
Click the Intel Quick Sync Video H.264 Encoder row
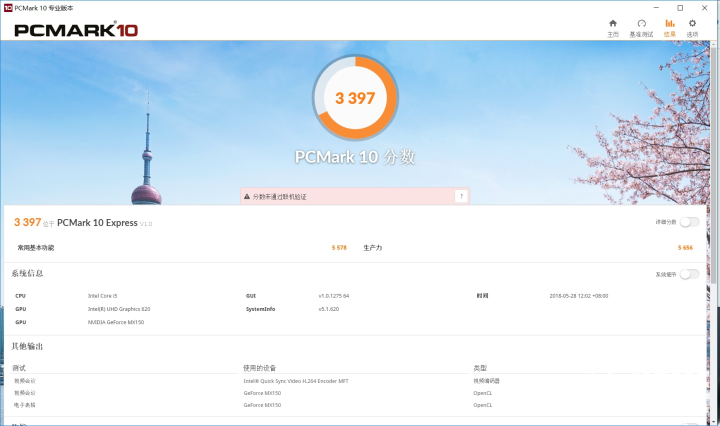[x=296, y=381]
